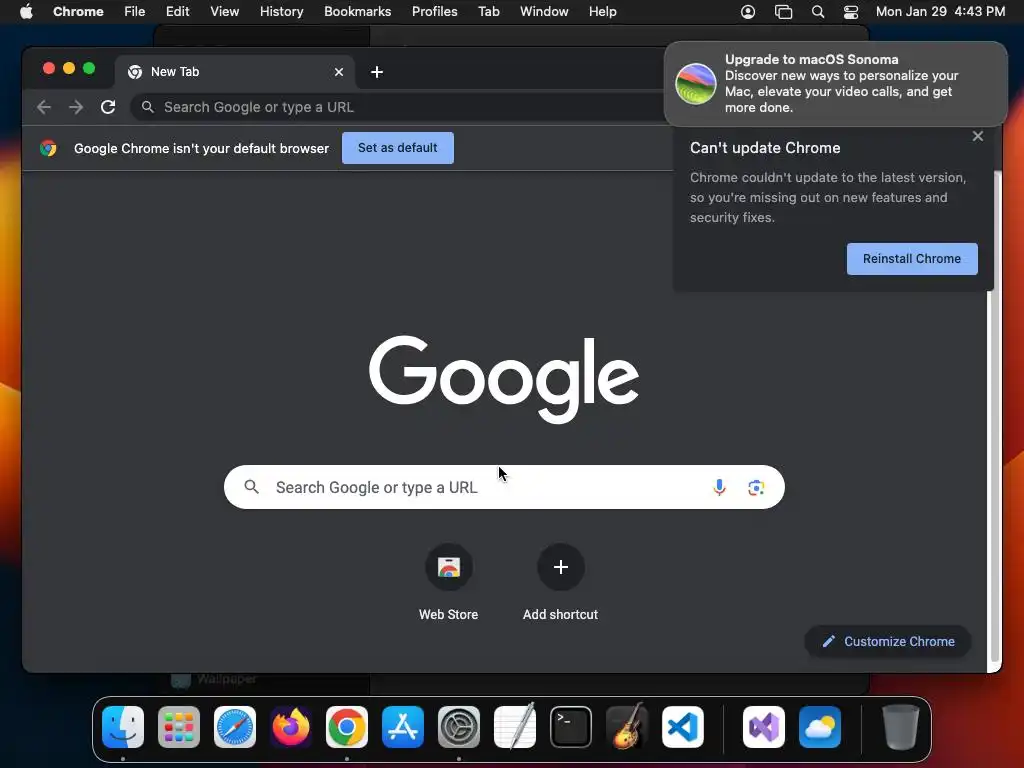1024x768 pixels.
Task: Click the user account icon in menu bar
Action: click(748, 12)
